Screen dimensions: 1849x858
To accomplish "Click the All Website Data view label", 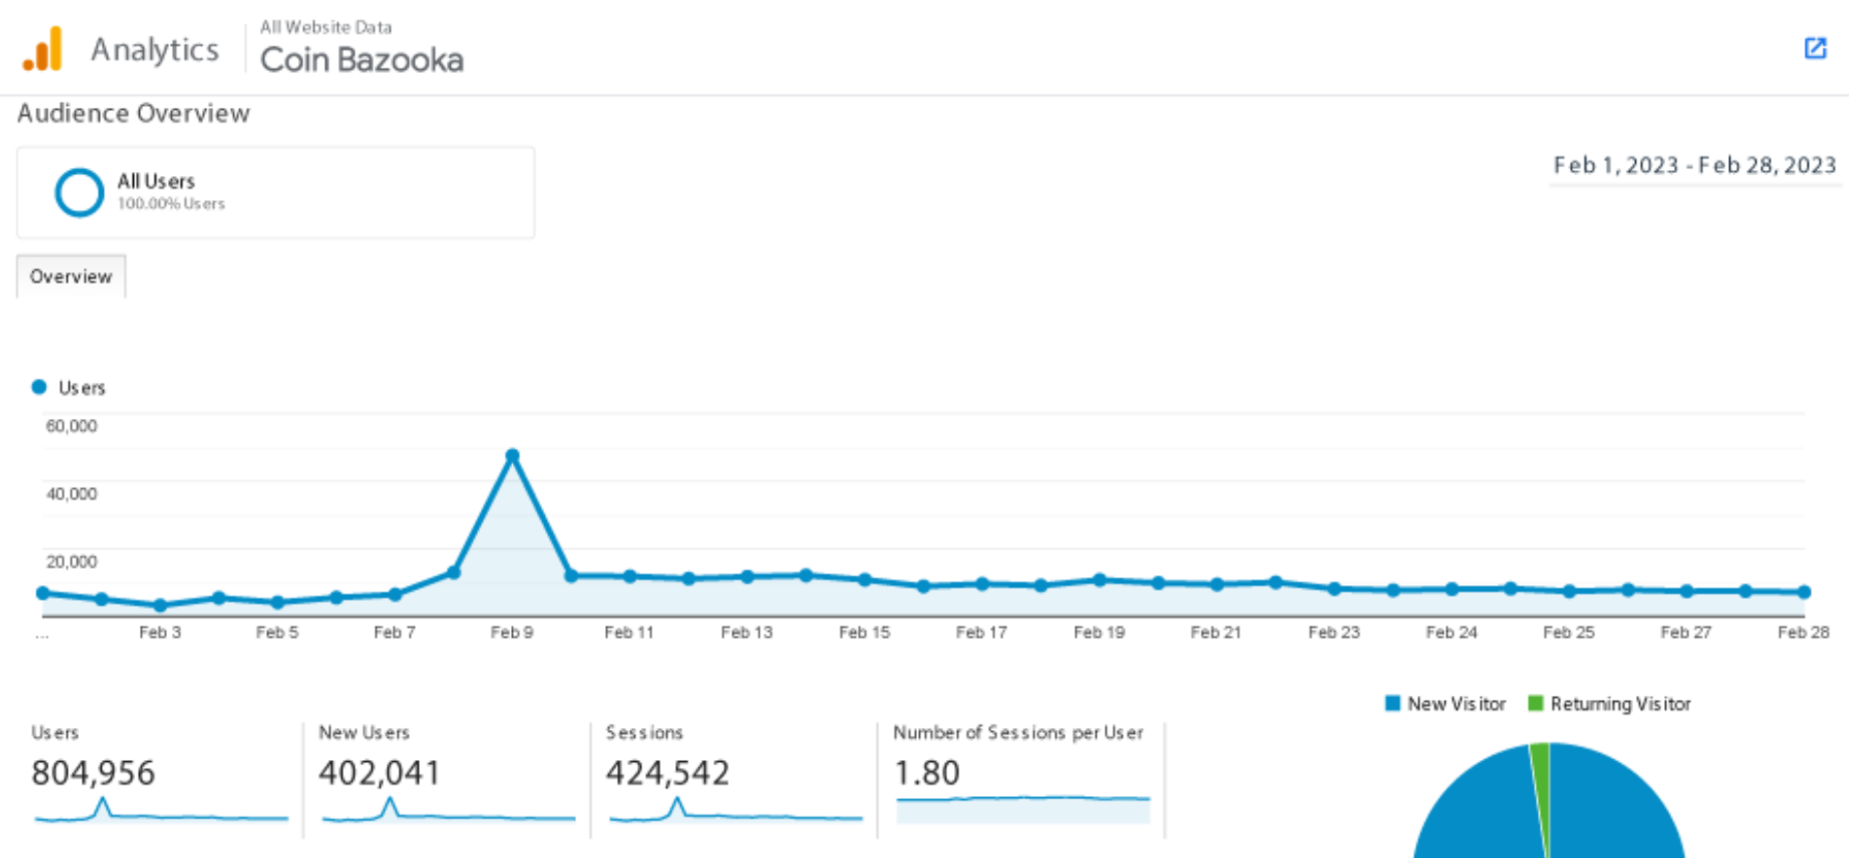I will click(326, 27).
